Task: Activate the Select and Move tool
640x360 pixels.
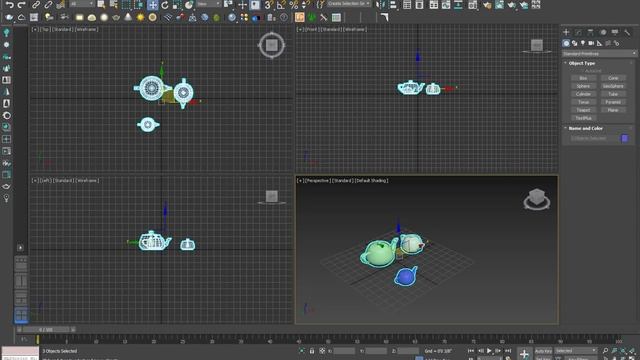Action: 152,5
